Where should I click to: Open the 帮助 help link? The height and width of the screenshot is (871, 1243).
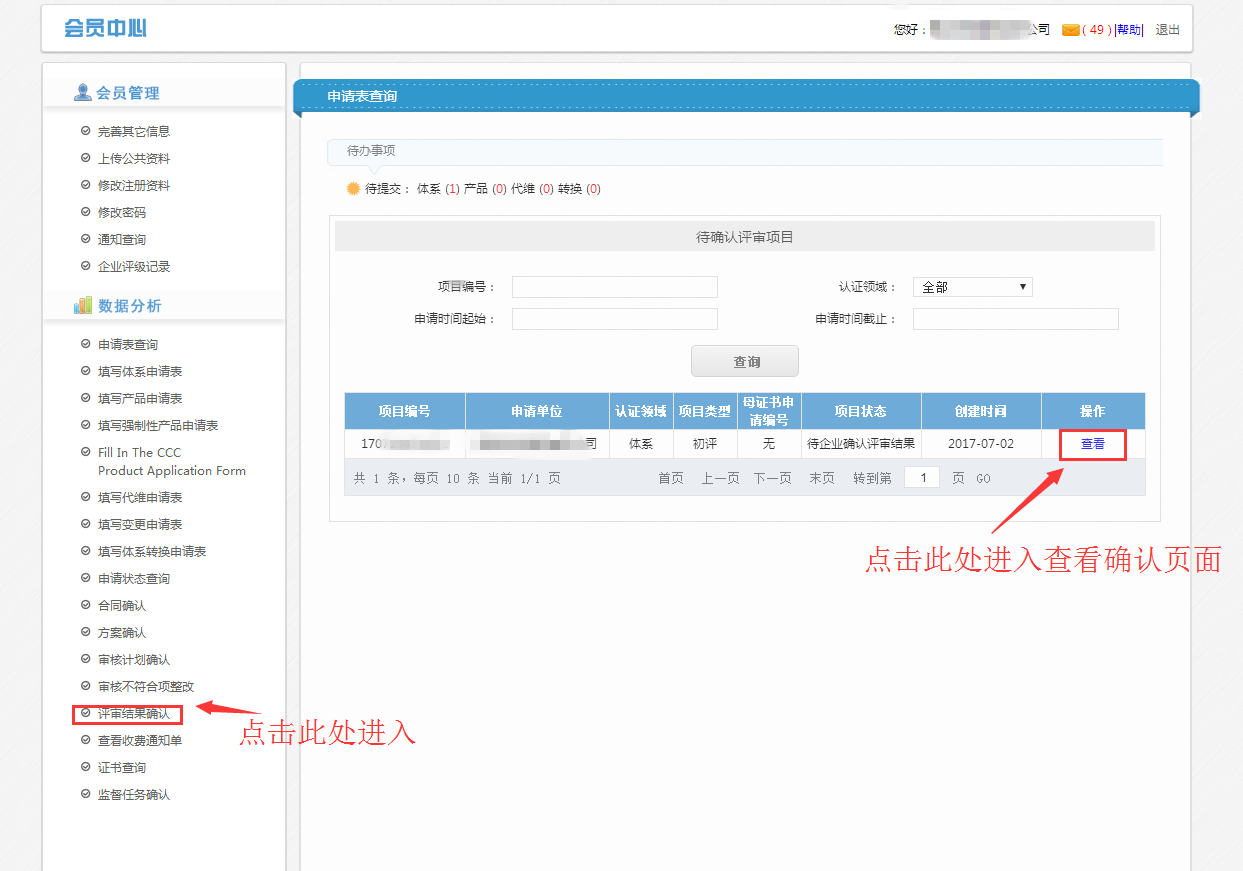(1128, 30)
